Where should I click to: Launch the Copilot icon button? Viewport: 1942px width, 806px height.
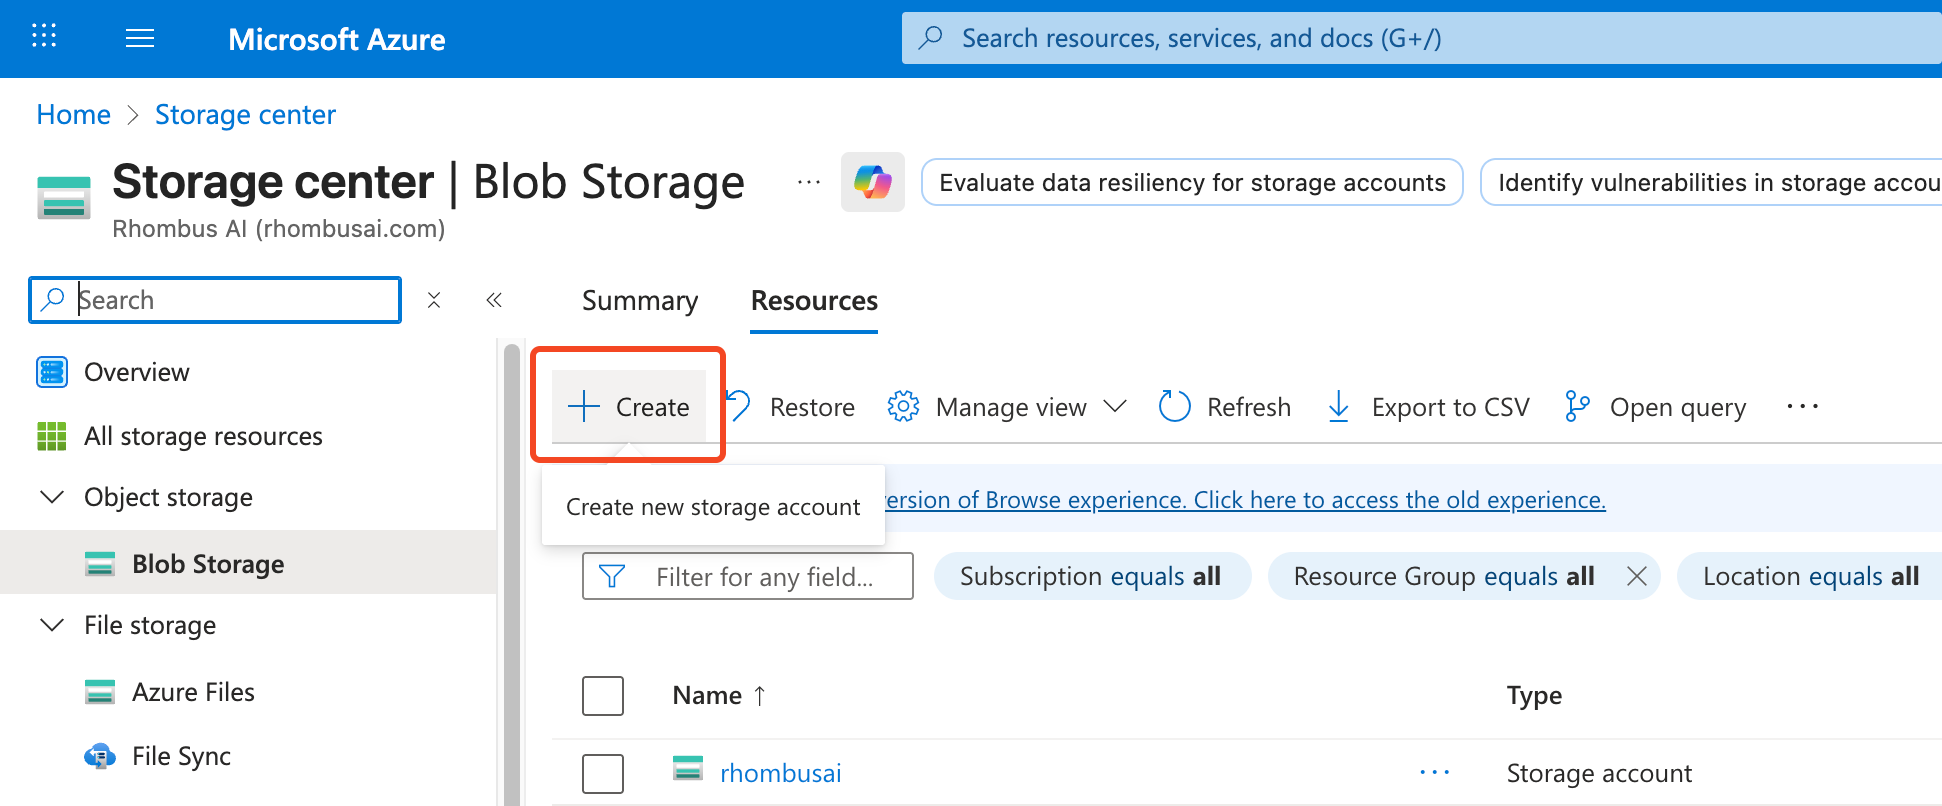[872, 182]
